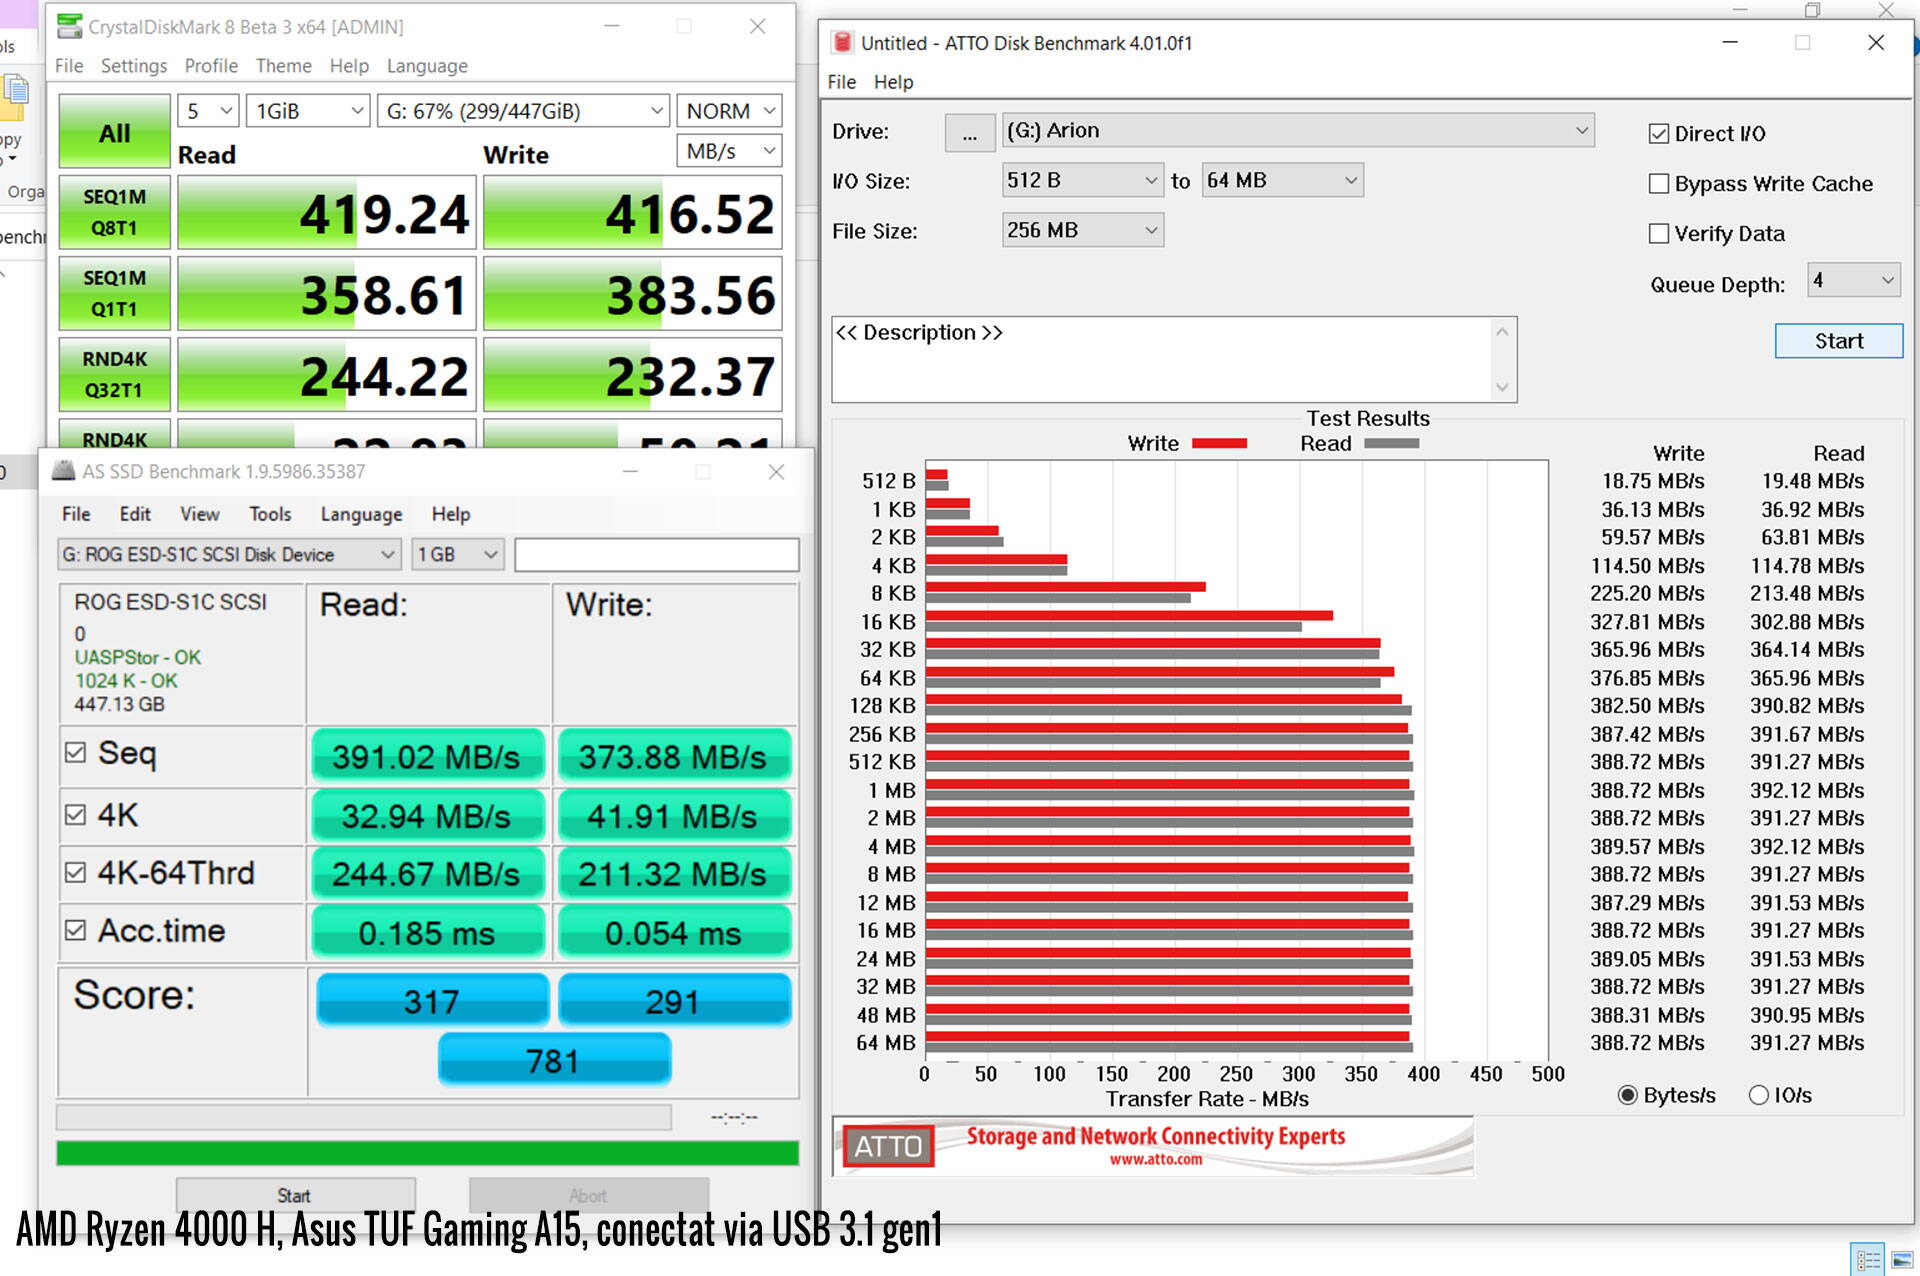Click the RND4K Q32T1 test button
This screenshot has height=1276, width=1920.
click(x=114, y=374)
